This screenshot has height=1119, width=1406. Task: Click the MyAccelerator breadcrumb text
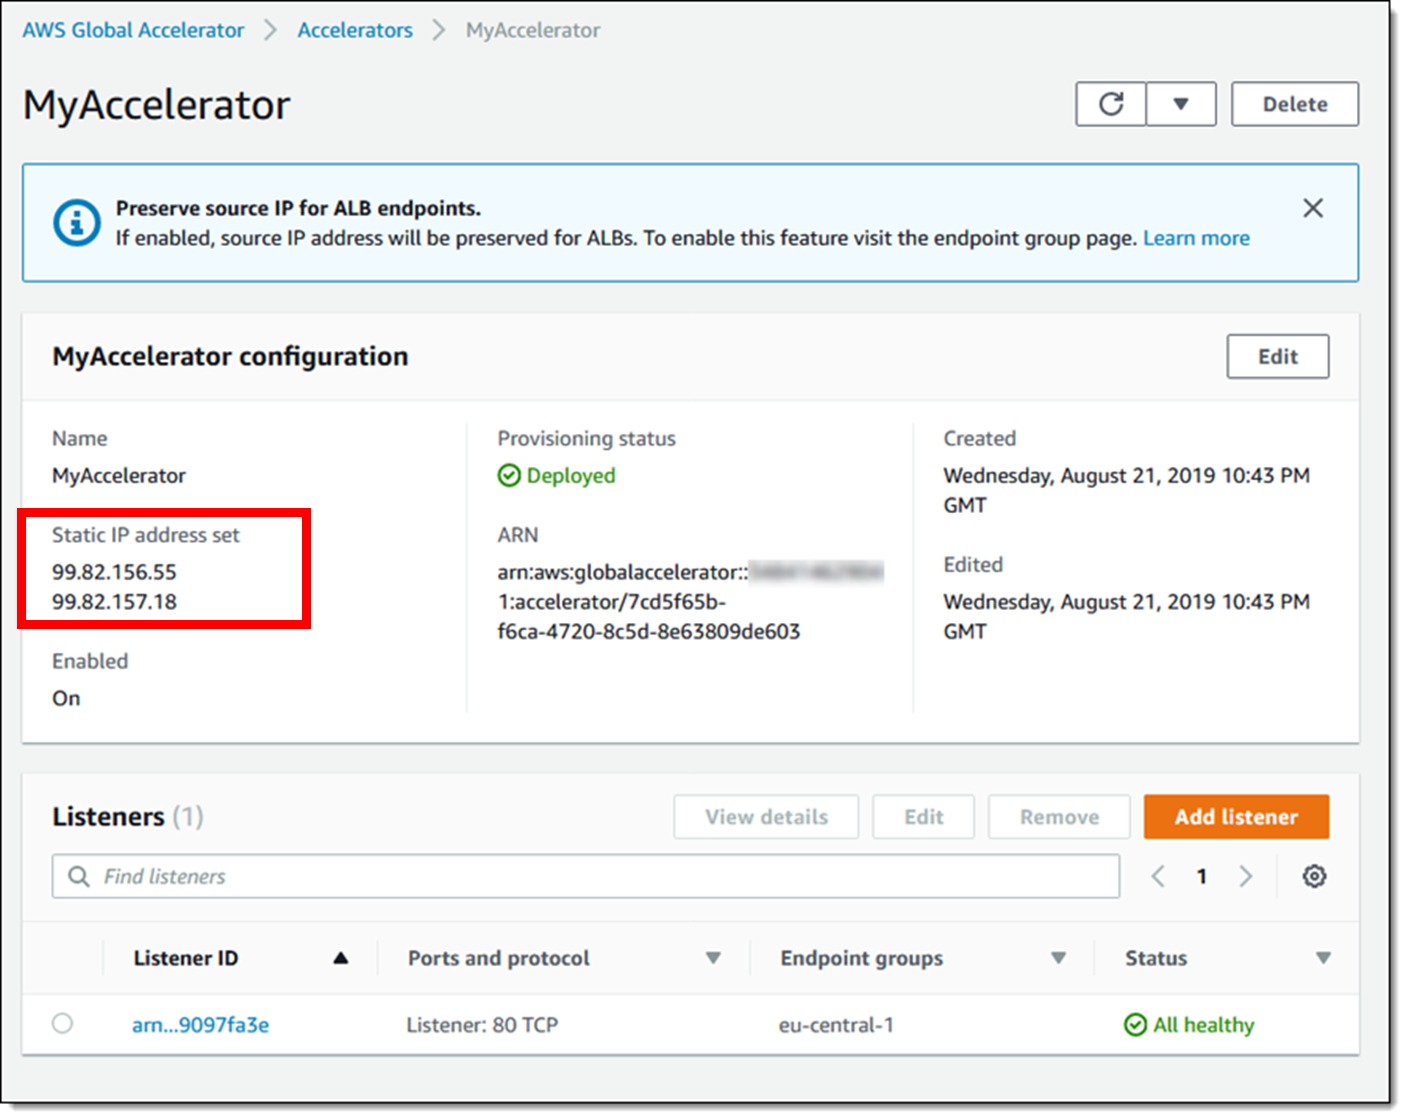point(532,30)
